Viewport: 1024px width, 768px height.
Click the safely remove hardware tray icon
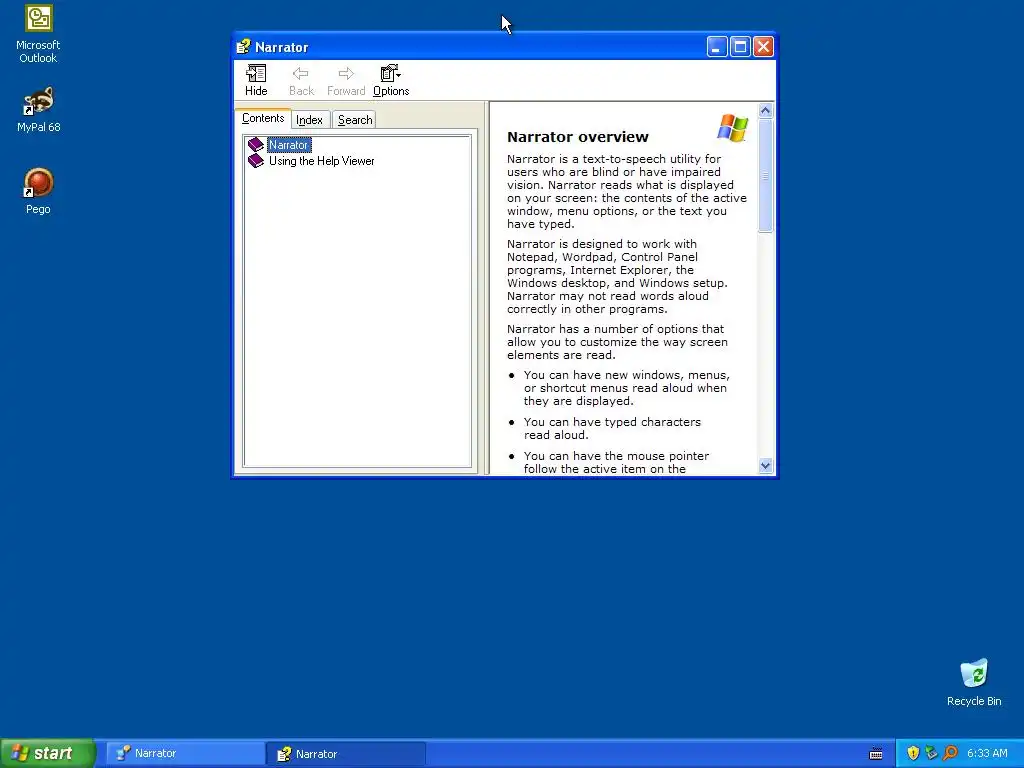click(931, 753)
